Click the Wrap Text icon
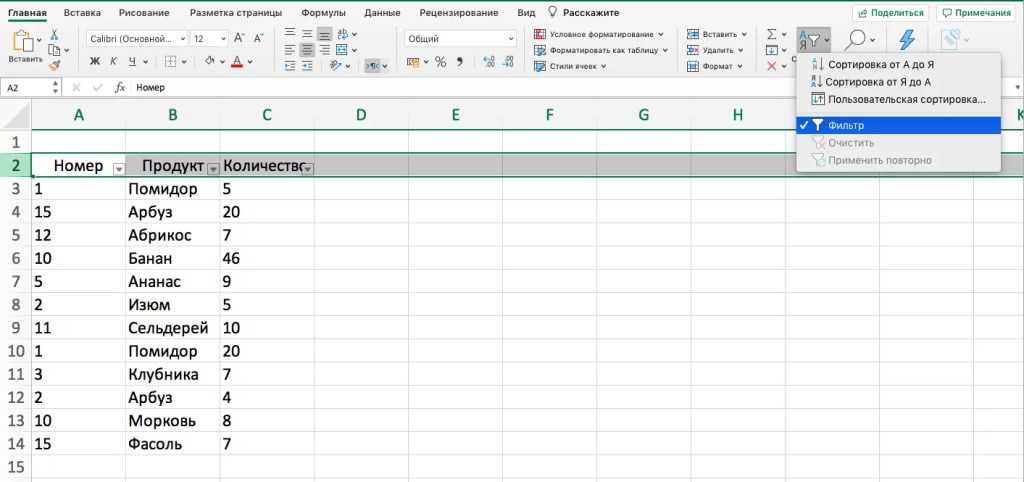The width and height of the screenshot is (1024, 482). (342, 34)
